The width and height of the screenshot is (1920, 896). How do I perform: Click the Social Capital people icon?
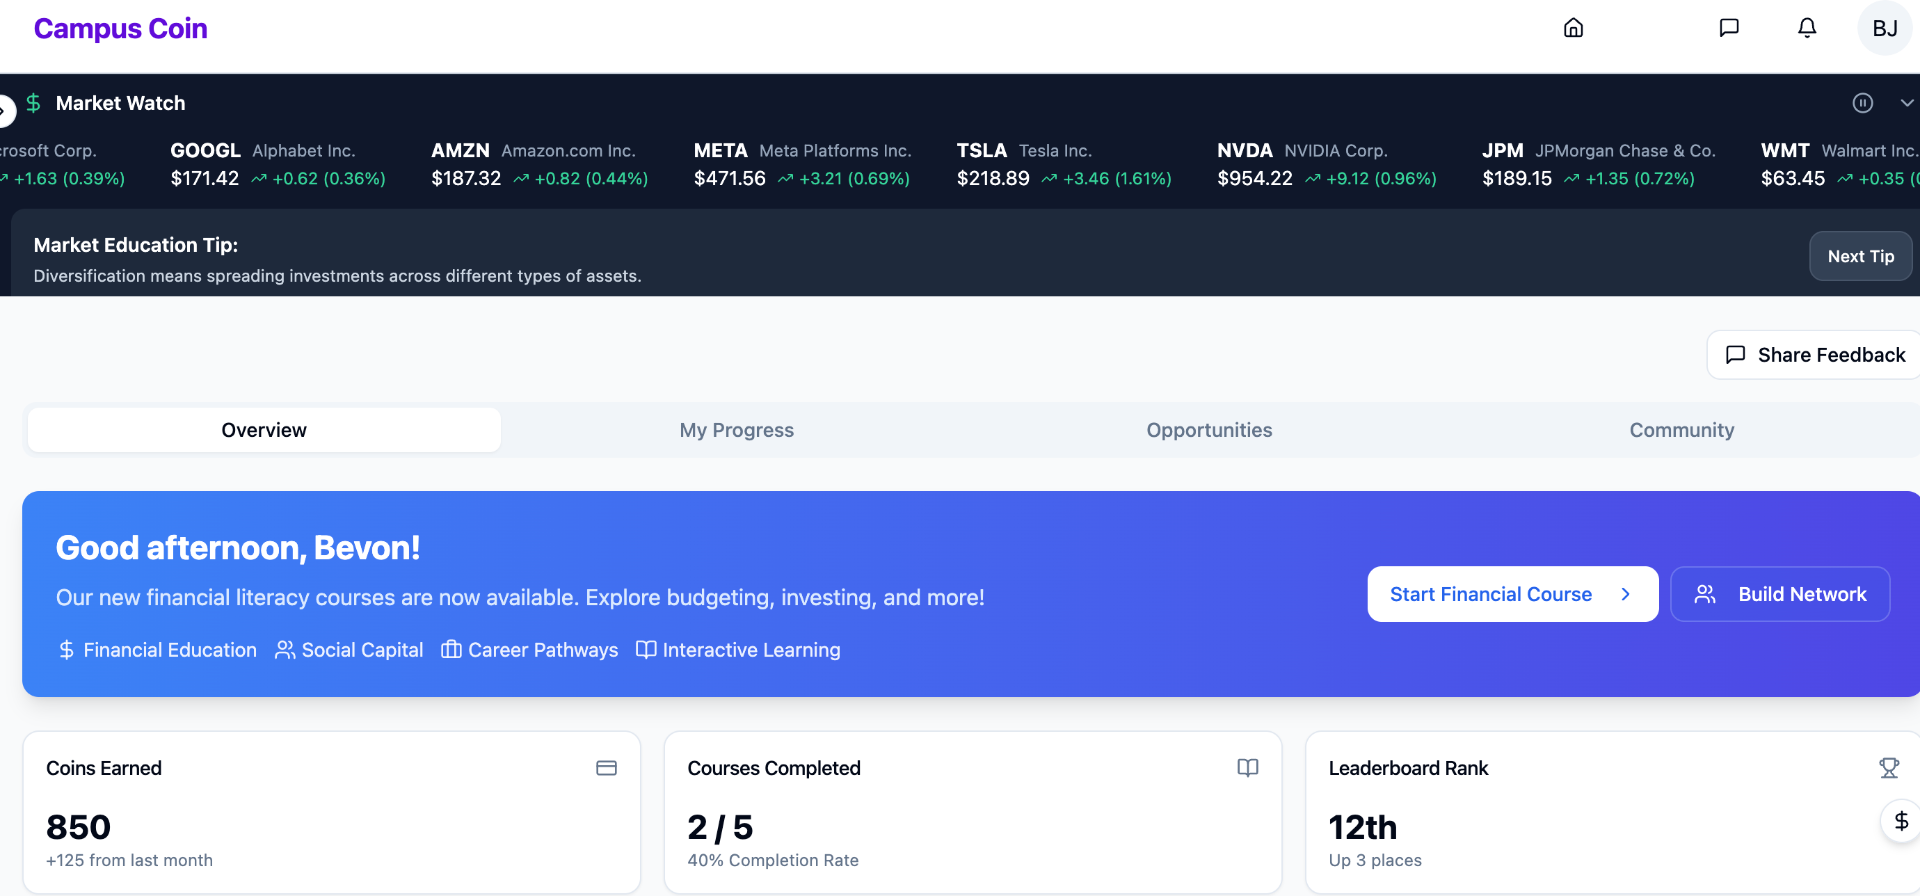coord(285,650)
